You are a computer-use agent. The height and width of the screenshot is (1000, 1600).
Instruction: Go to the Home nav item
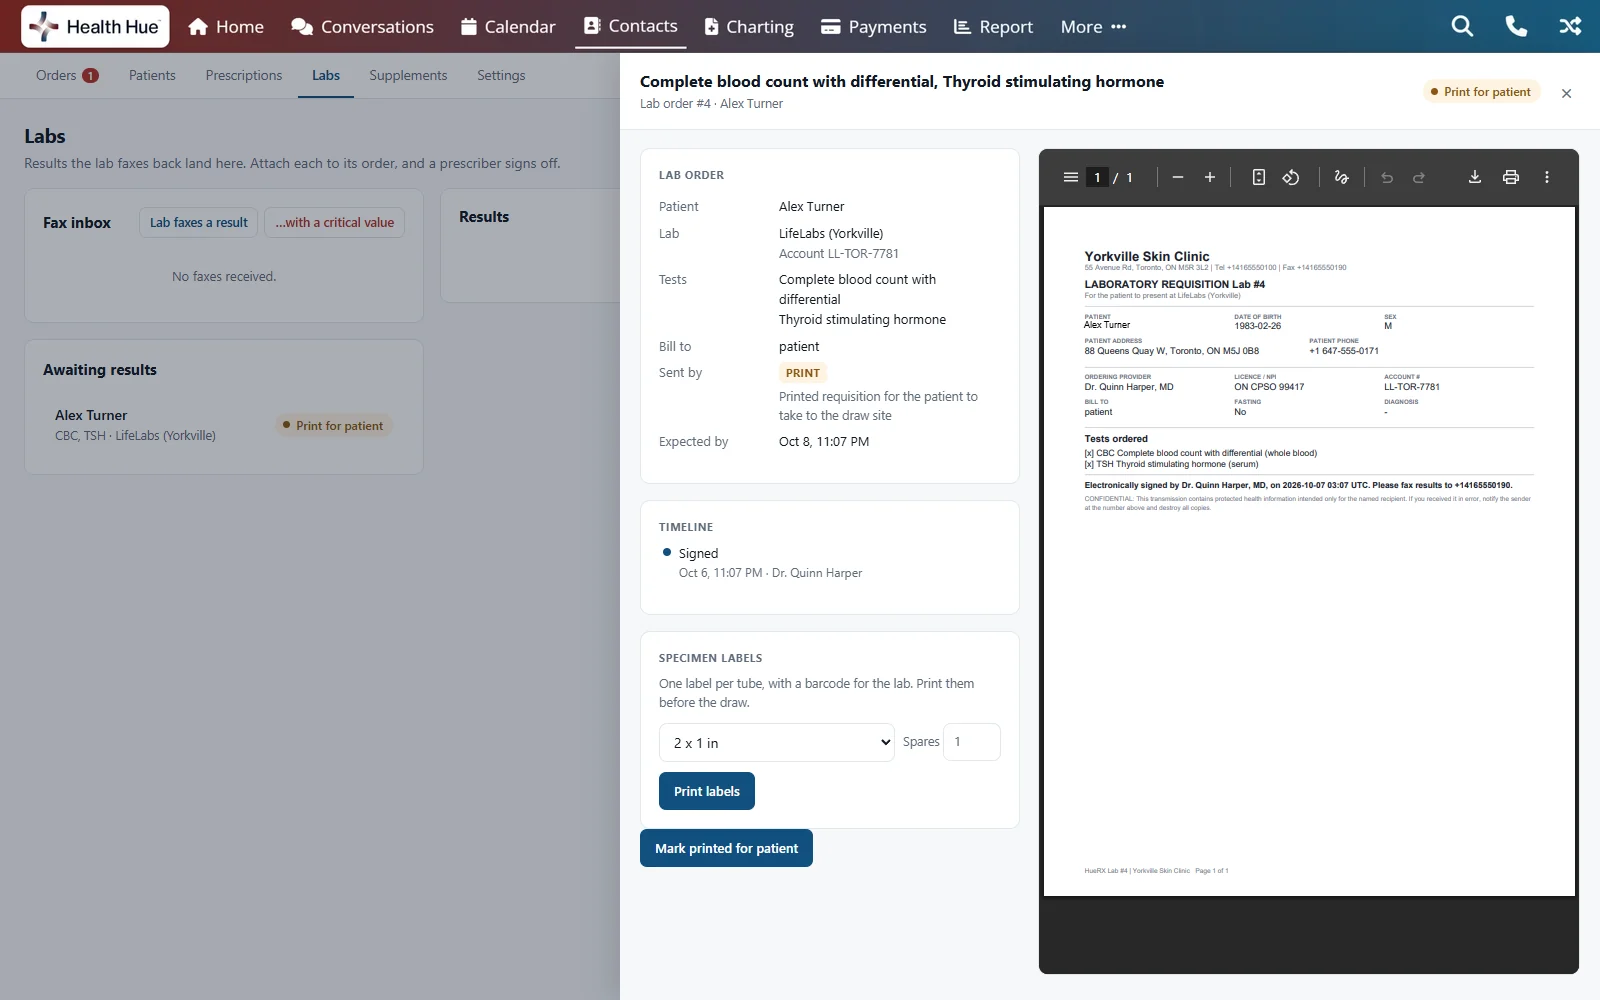226,27
